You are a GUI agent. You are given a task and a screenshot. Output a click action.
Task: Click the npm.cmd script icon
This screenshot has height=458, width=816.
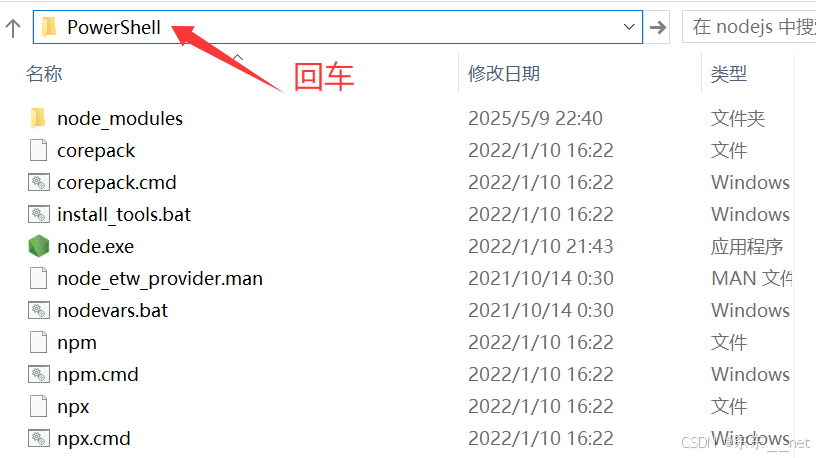point(39,374)
